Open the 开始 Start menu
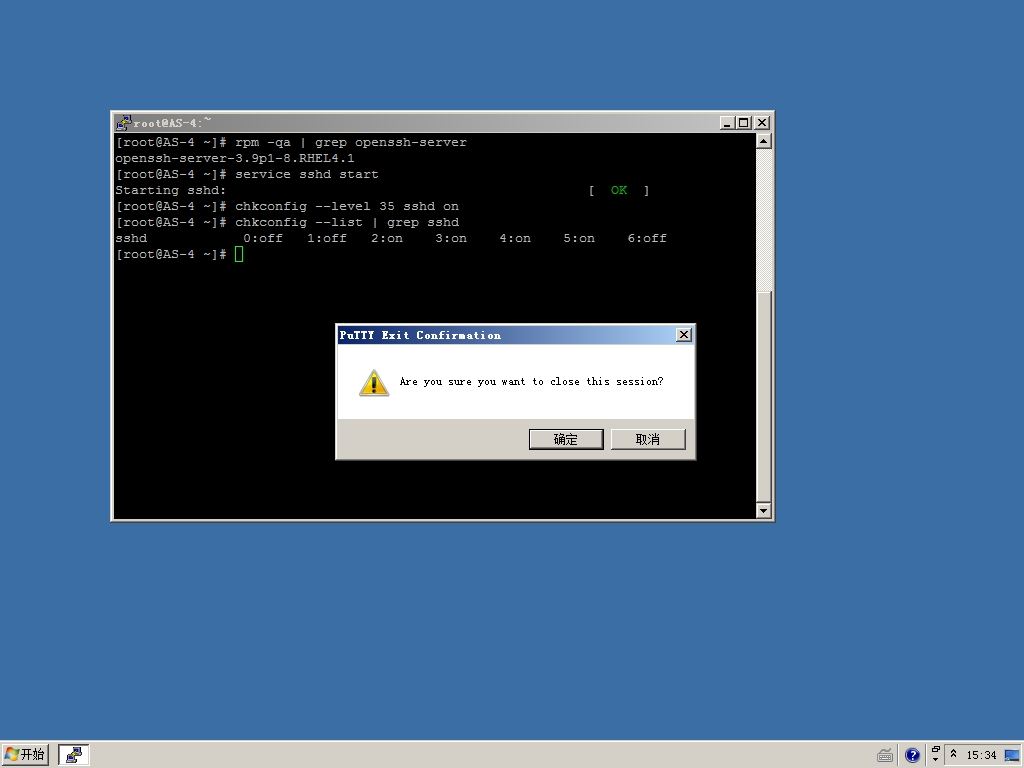Screen dimensions: 1024x768 coord(25,754)
